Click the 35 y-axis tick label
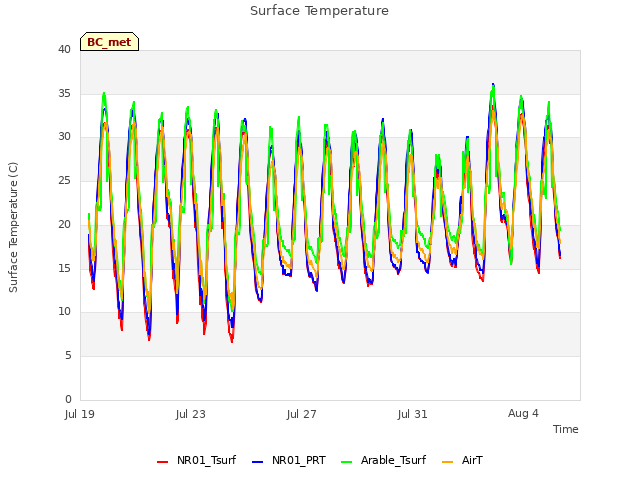 pyautogui.click(x=64, y=93)
